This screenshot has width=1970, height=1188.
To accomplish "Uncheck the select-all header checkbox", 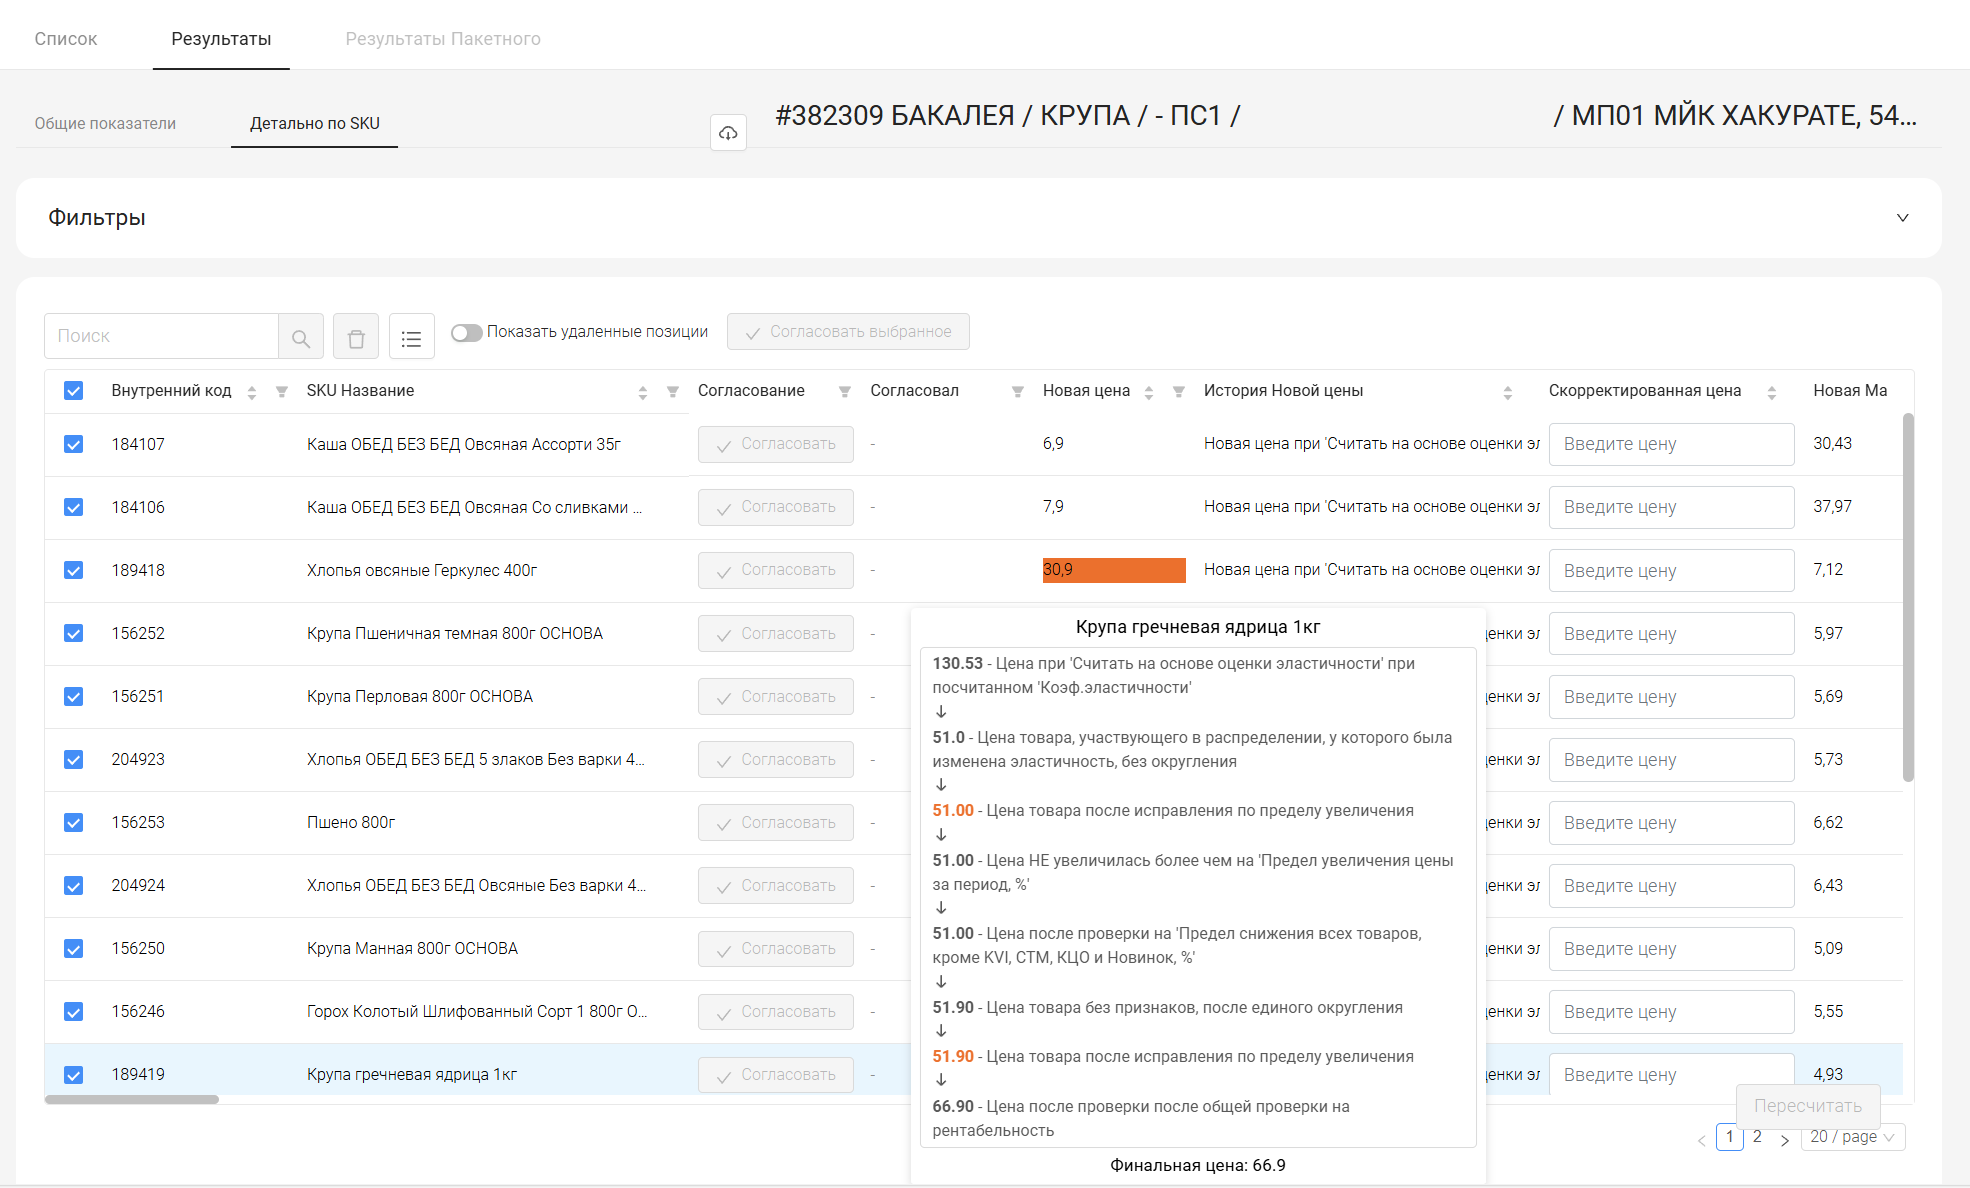I will (x=74, y=391).
